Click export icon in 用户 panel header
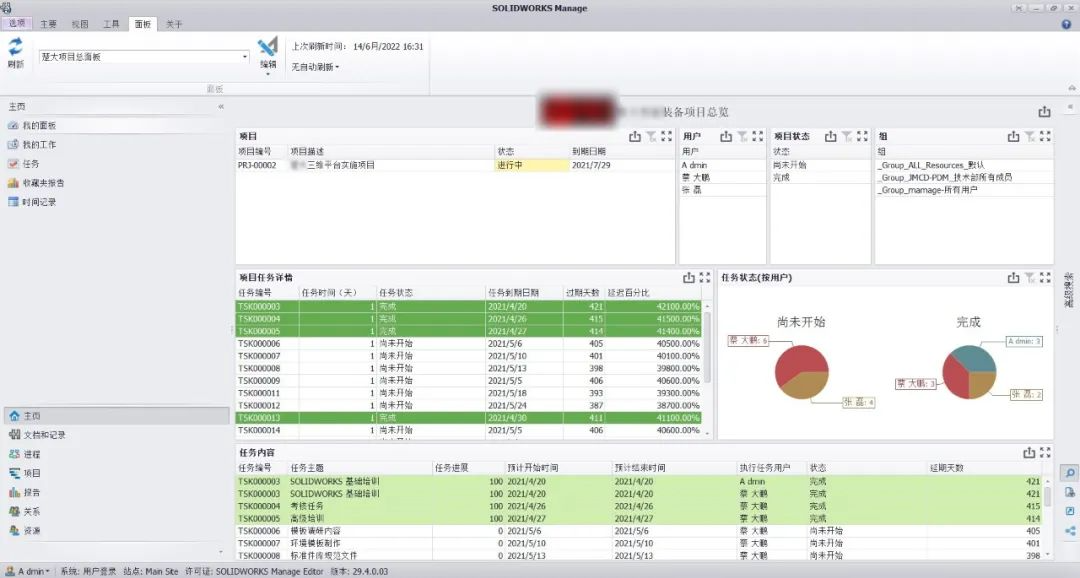 726,136
